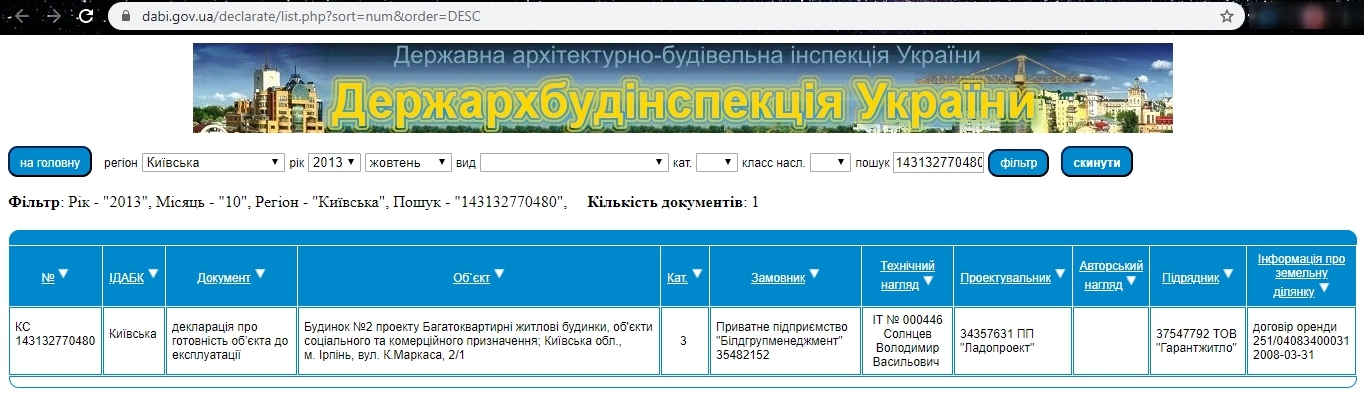The height and width of the screenshot is (401, 1364).
Task: Click the пошук search input field
Action: click(938, 162)
